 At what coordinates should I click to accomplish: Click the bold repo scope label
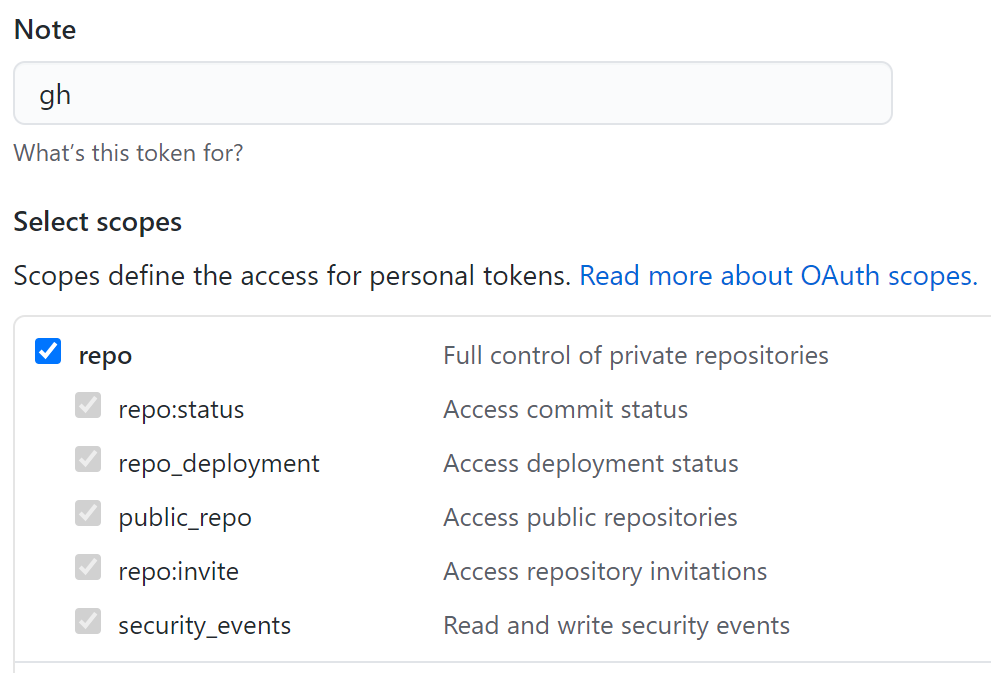coord(105,355)
